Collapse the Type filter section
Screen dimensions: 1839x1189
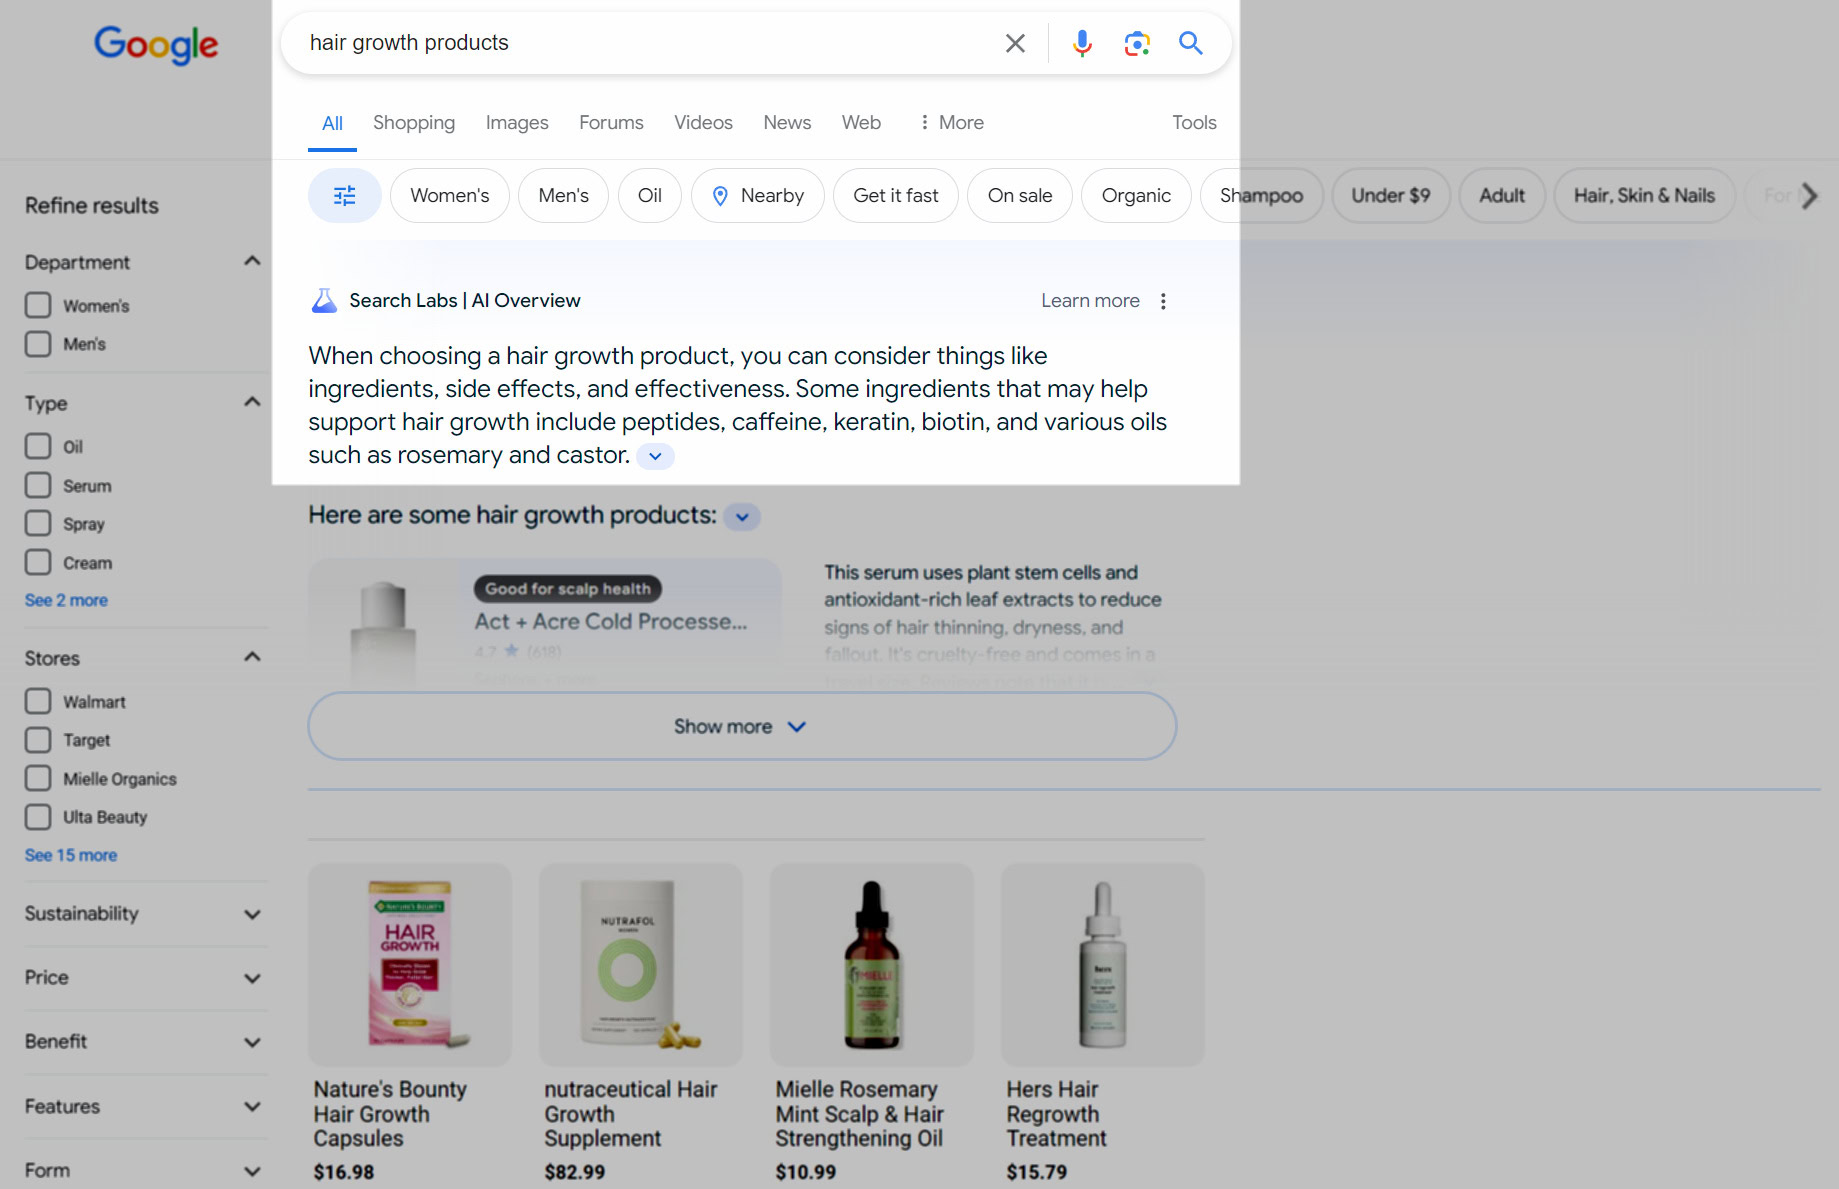252,402
